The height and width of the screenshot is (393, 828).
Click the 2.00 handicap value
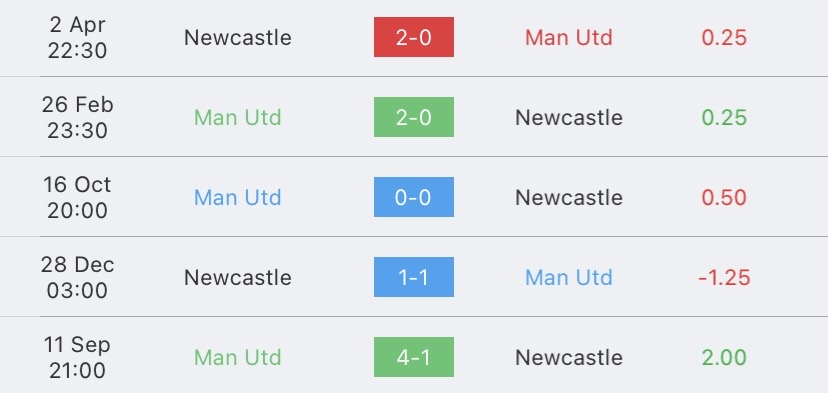[724, 358]
